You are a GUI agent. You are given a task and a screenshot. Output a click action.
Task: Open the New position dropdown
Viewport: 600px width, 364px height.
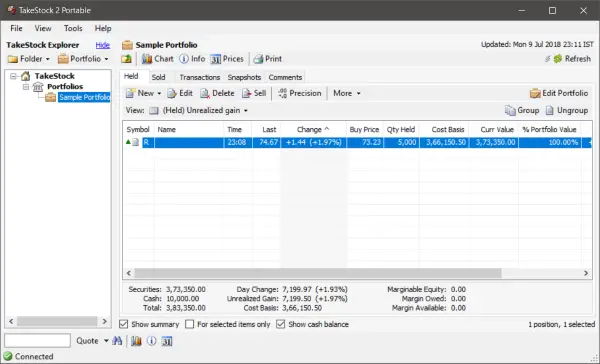(x=159, y=93)
